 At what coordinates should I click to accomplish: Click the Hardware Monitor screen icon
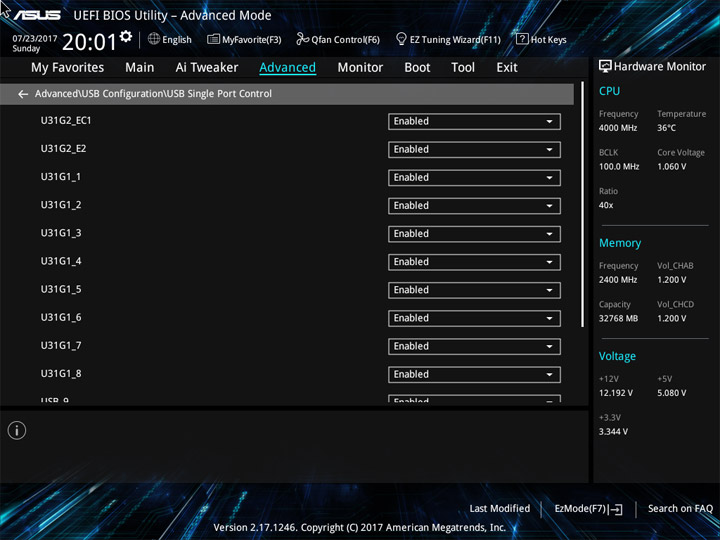605,67
